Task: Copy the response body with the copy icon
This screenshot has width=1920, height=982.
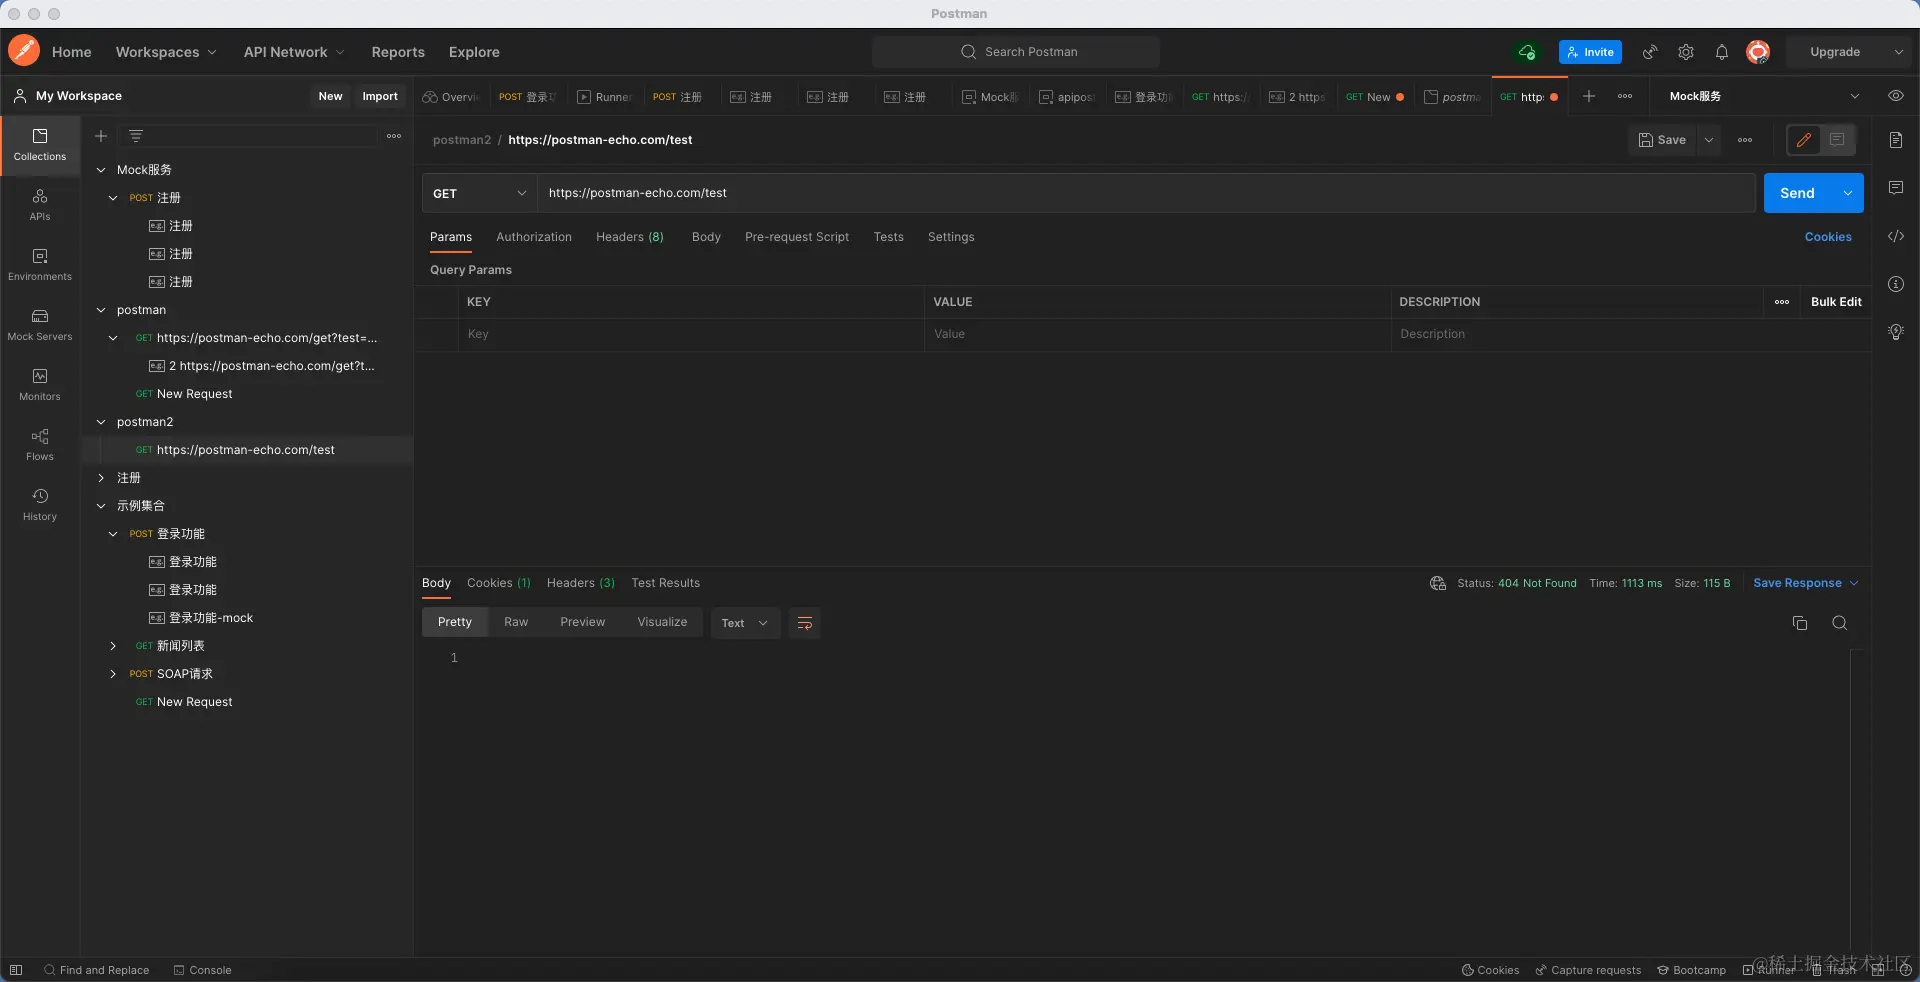Action: point(1800,623)
